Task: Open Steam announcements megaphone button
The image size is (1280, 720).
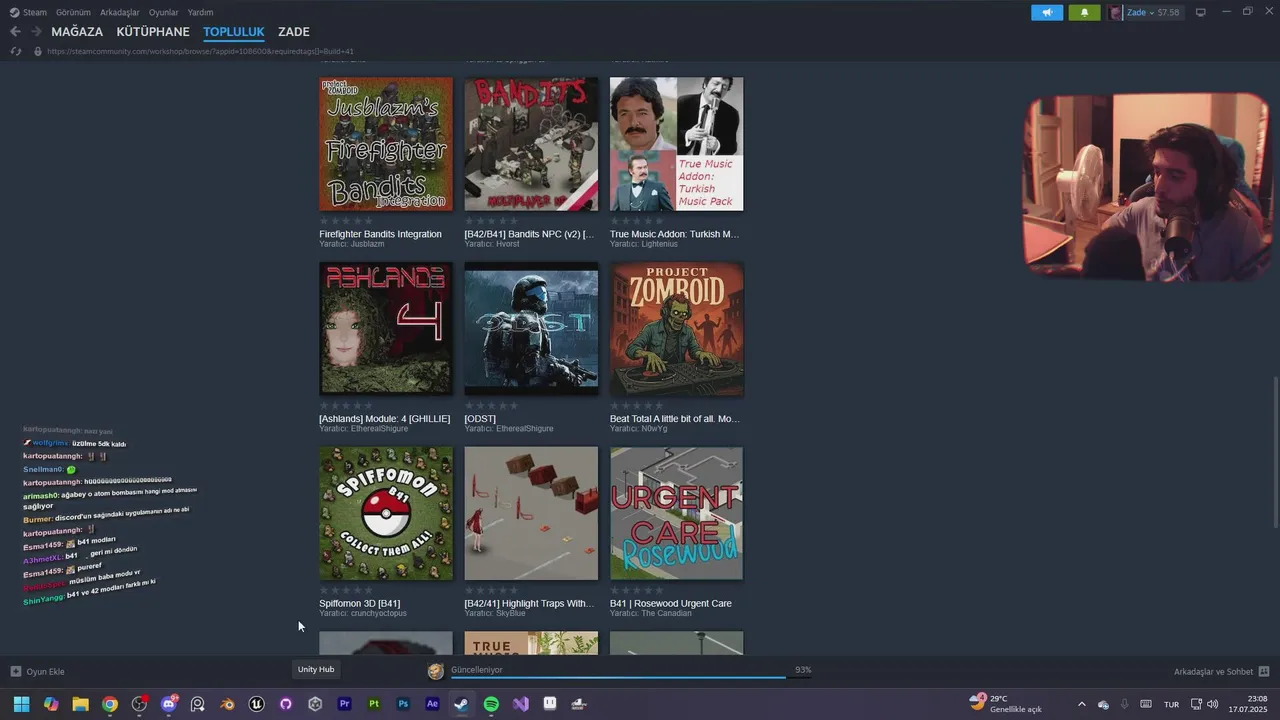Action: coord(1047,13)
